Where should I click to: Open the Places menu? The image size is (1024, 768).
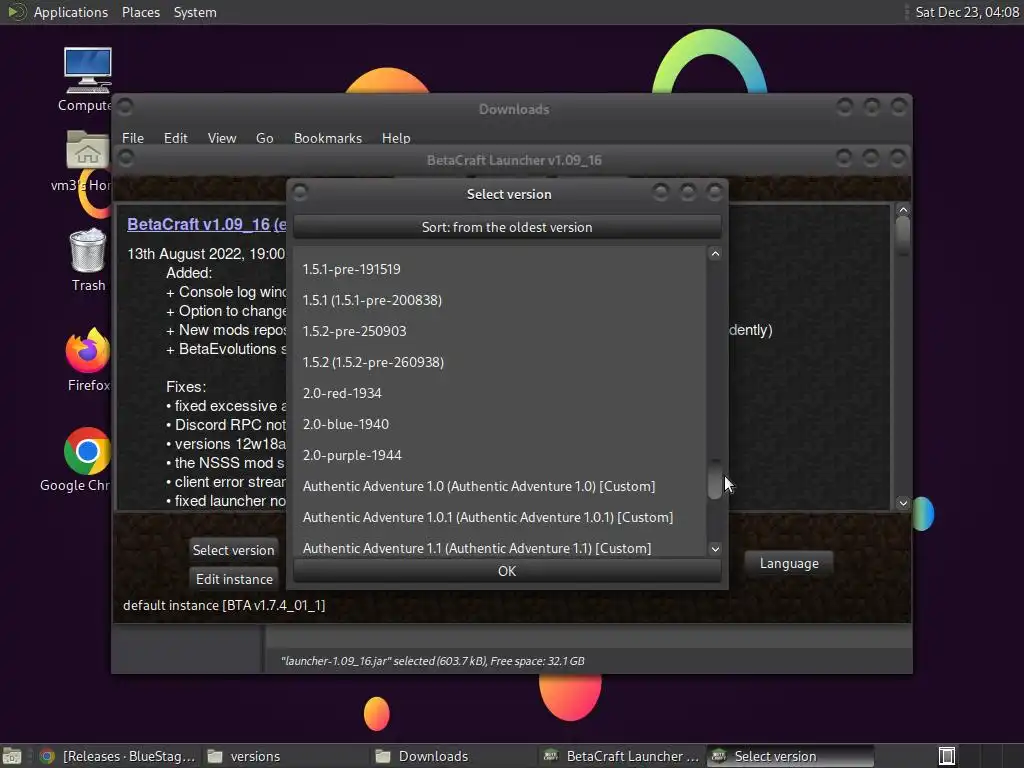pos(140,12)
